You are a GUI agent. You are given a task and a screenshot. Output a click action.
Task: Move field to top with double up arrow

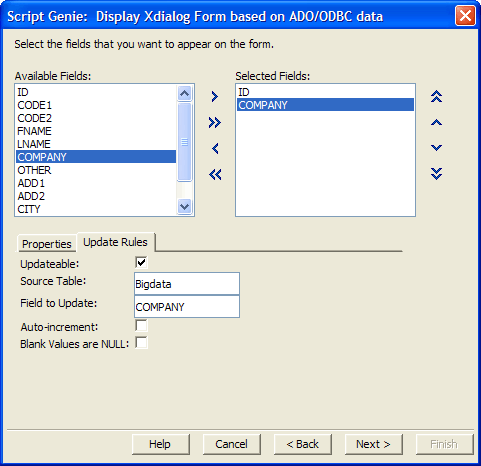tap(436, 97)
